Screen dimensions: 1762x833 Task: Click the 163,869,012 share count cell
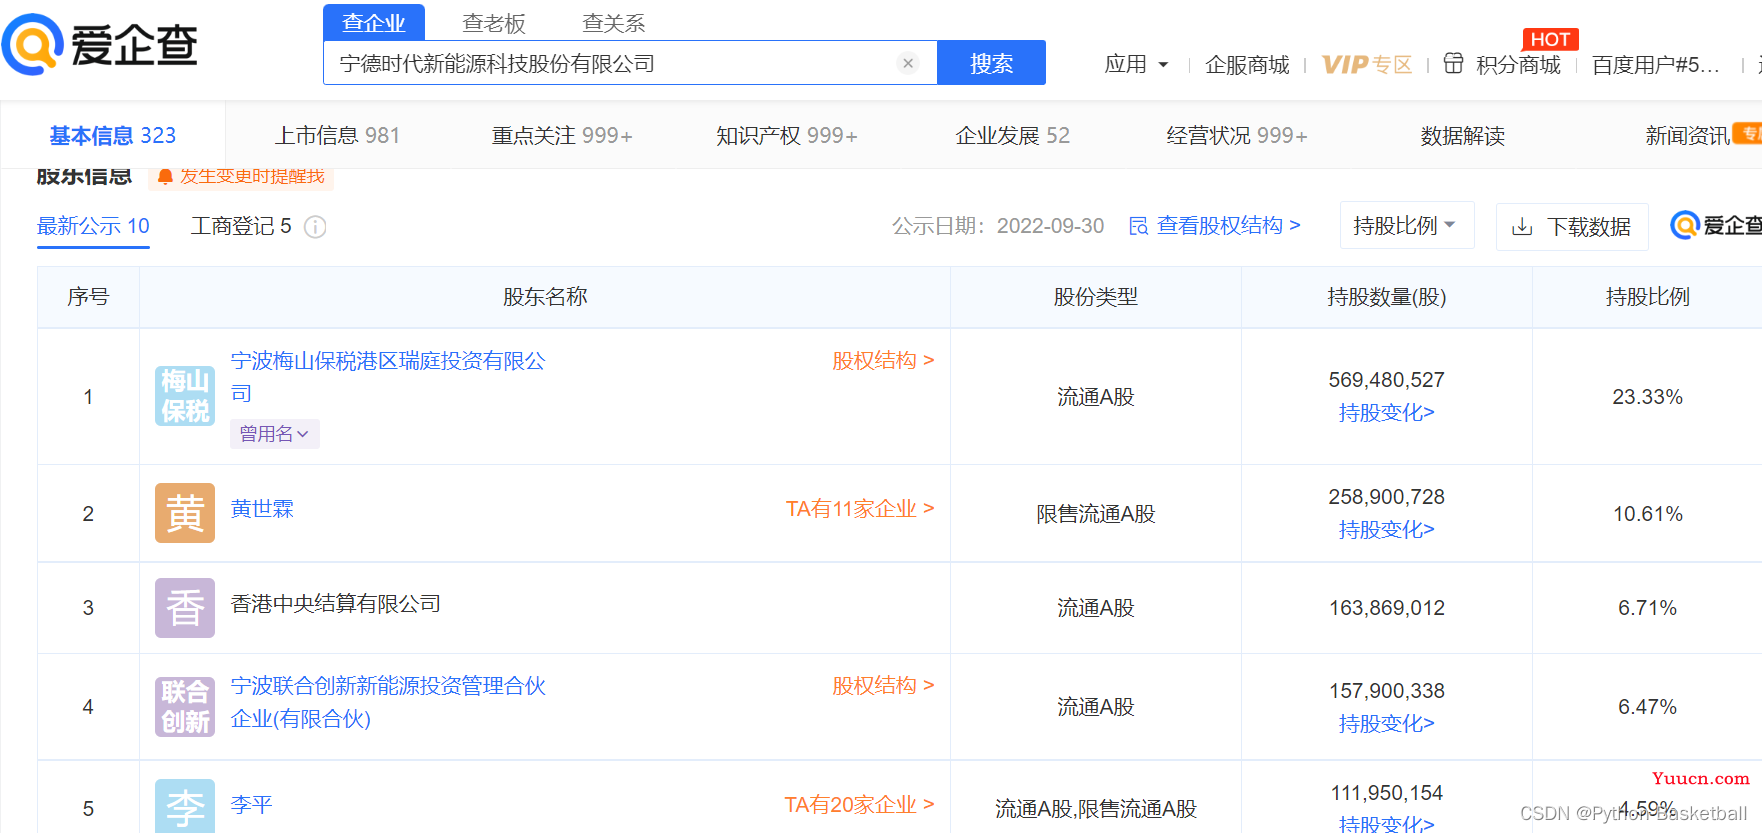pos(1386,608)
